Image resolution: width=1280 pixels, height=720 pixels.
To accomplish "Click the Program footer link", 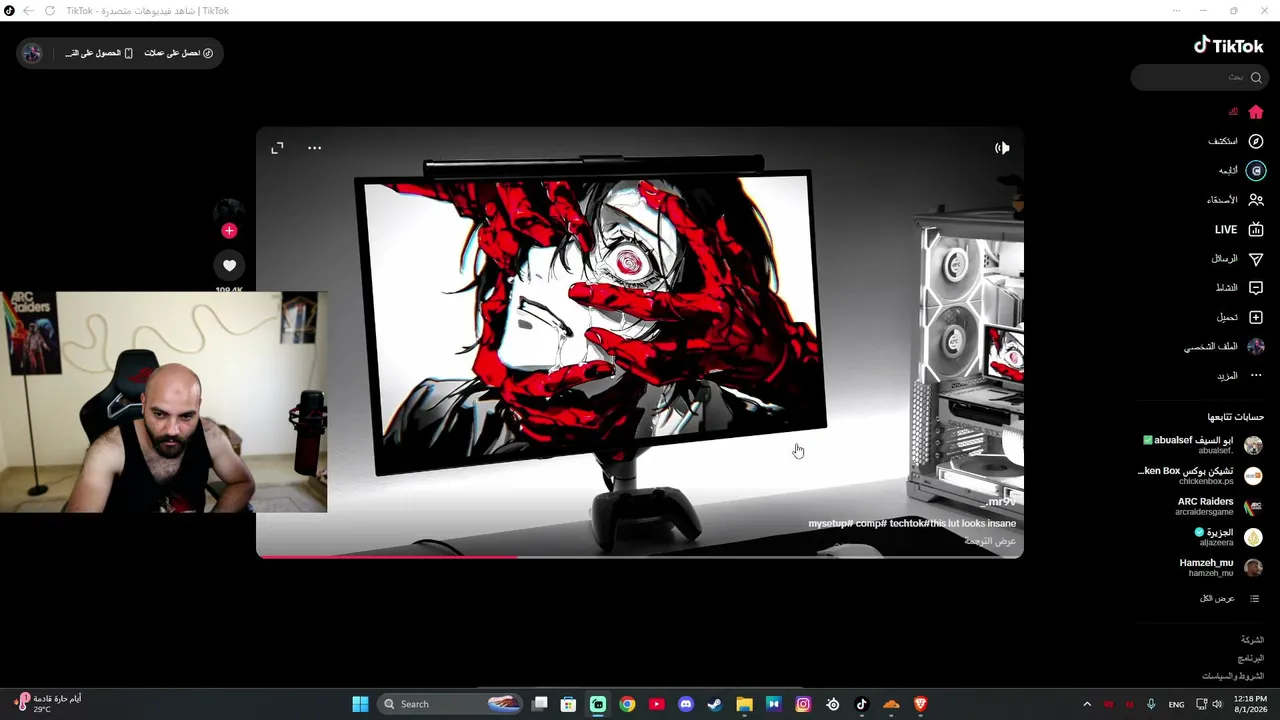I will (1251, 658).
